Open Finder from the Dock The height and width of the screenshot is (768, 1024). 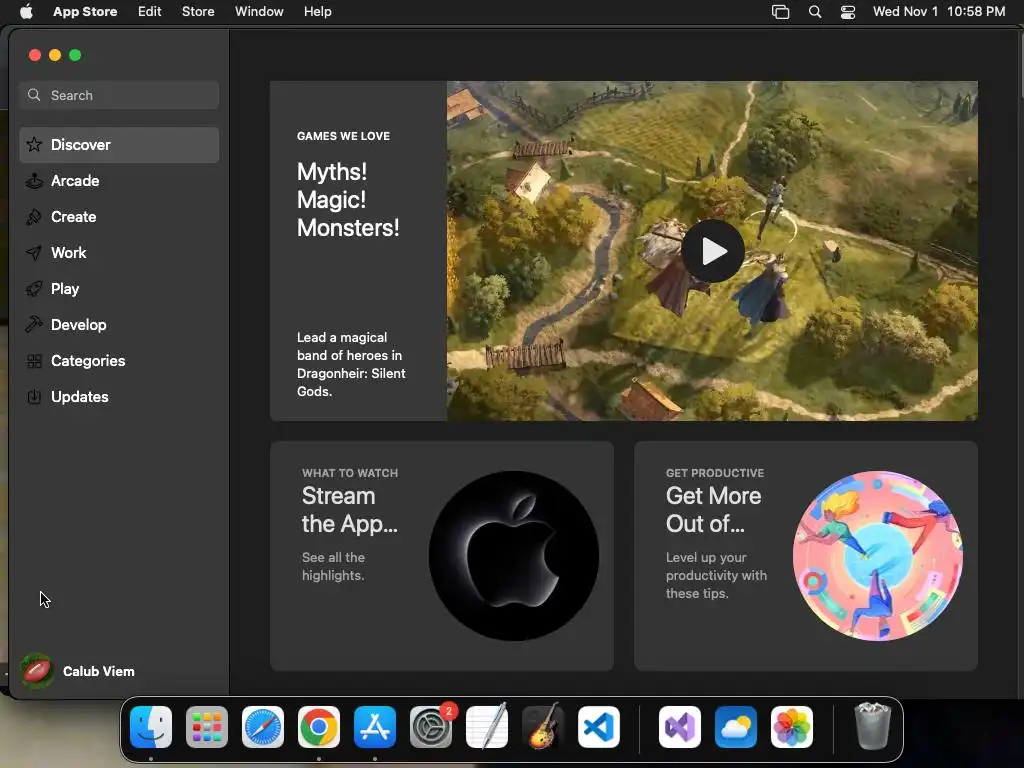tap(151, 727)
